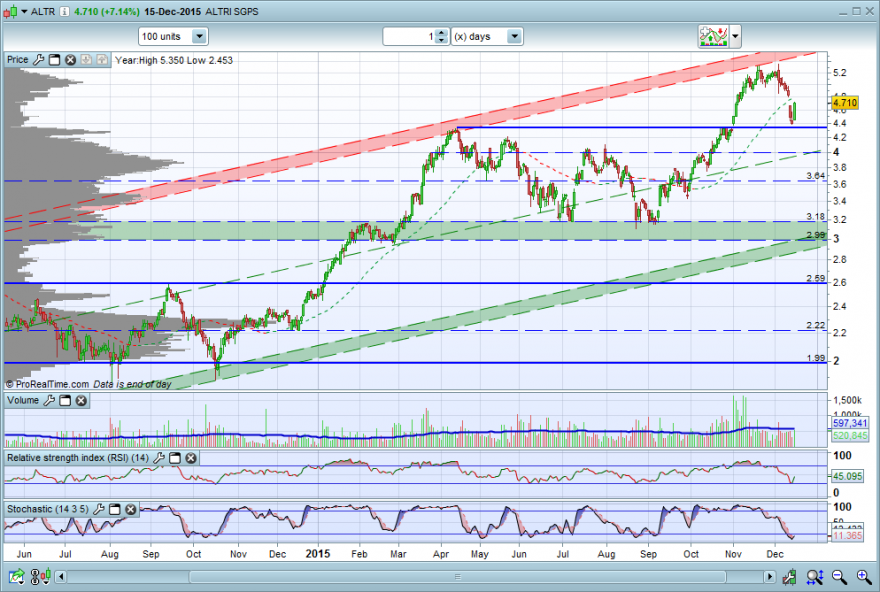Open RSI panel settings wrench
Viewport: 880px width, 592px height.
point(159,458)
